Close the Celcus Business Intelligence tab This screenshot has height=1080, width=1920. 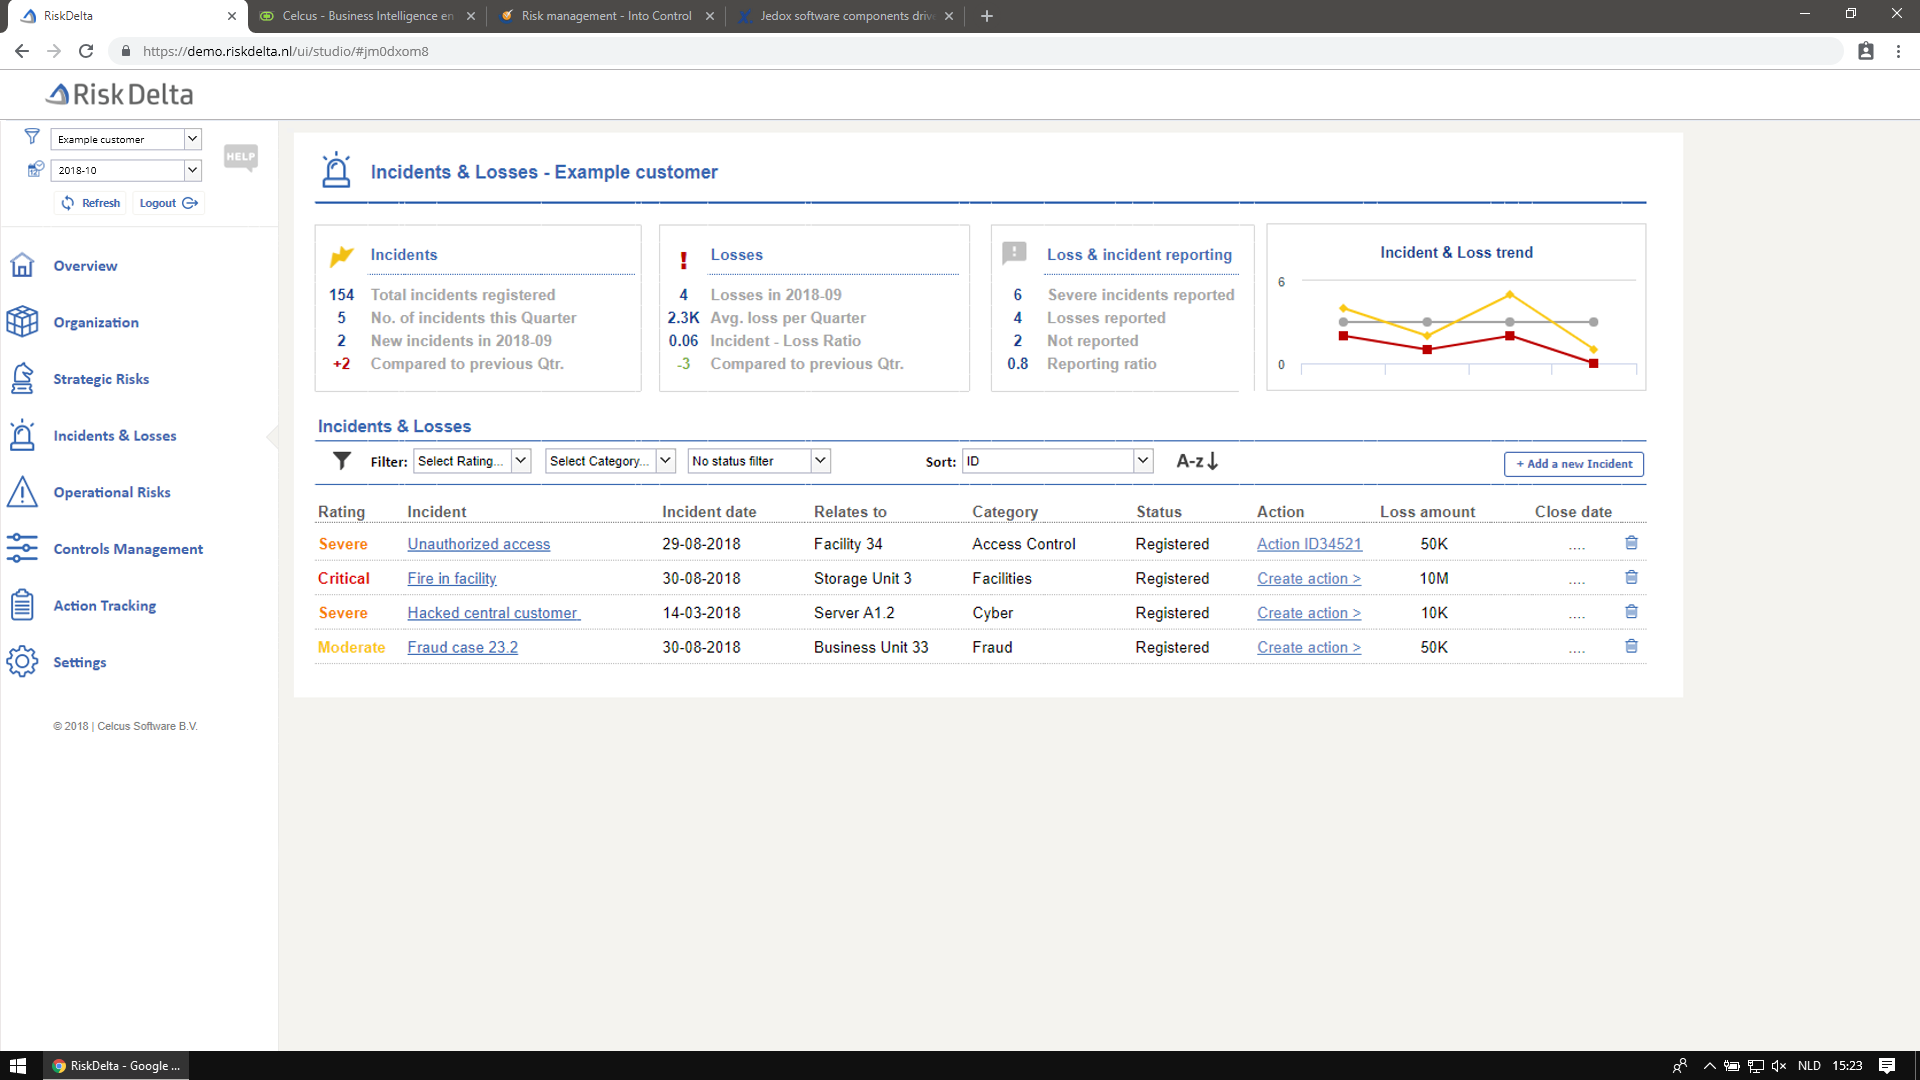coord(471,16)
